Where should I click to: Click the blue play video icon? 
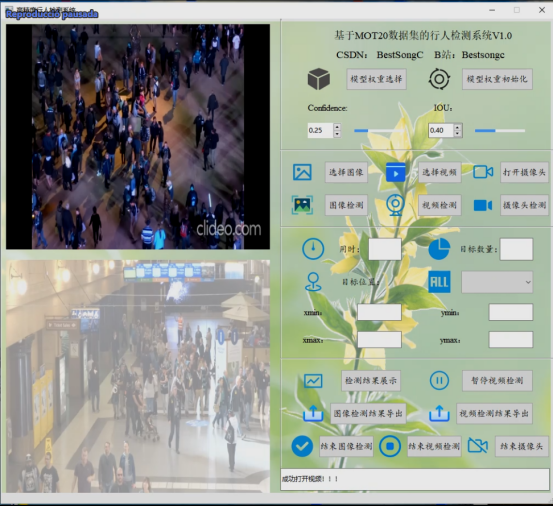click(395, 172)
